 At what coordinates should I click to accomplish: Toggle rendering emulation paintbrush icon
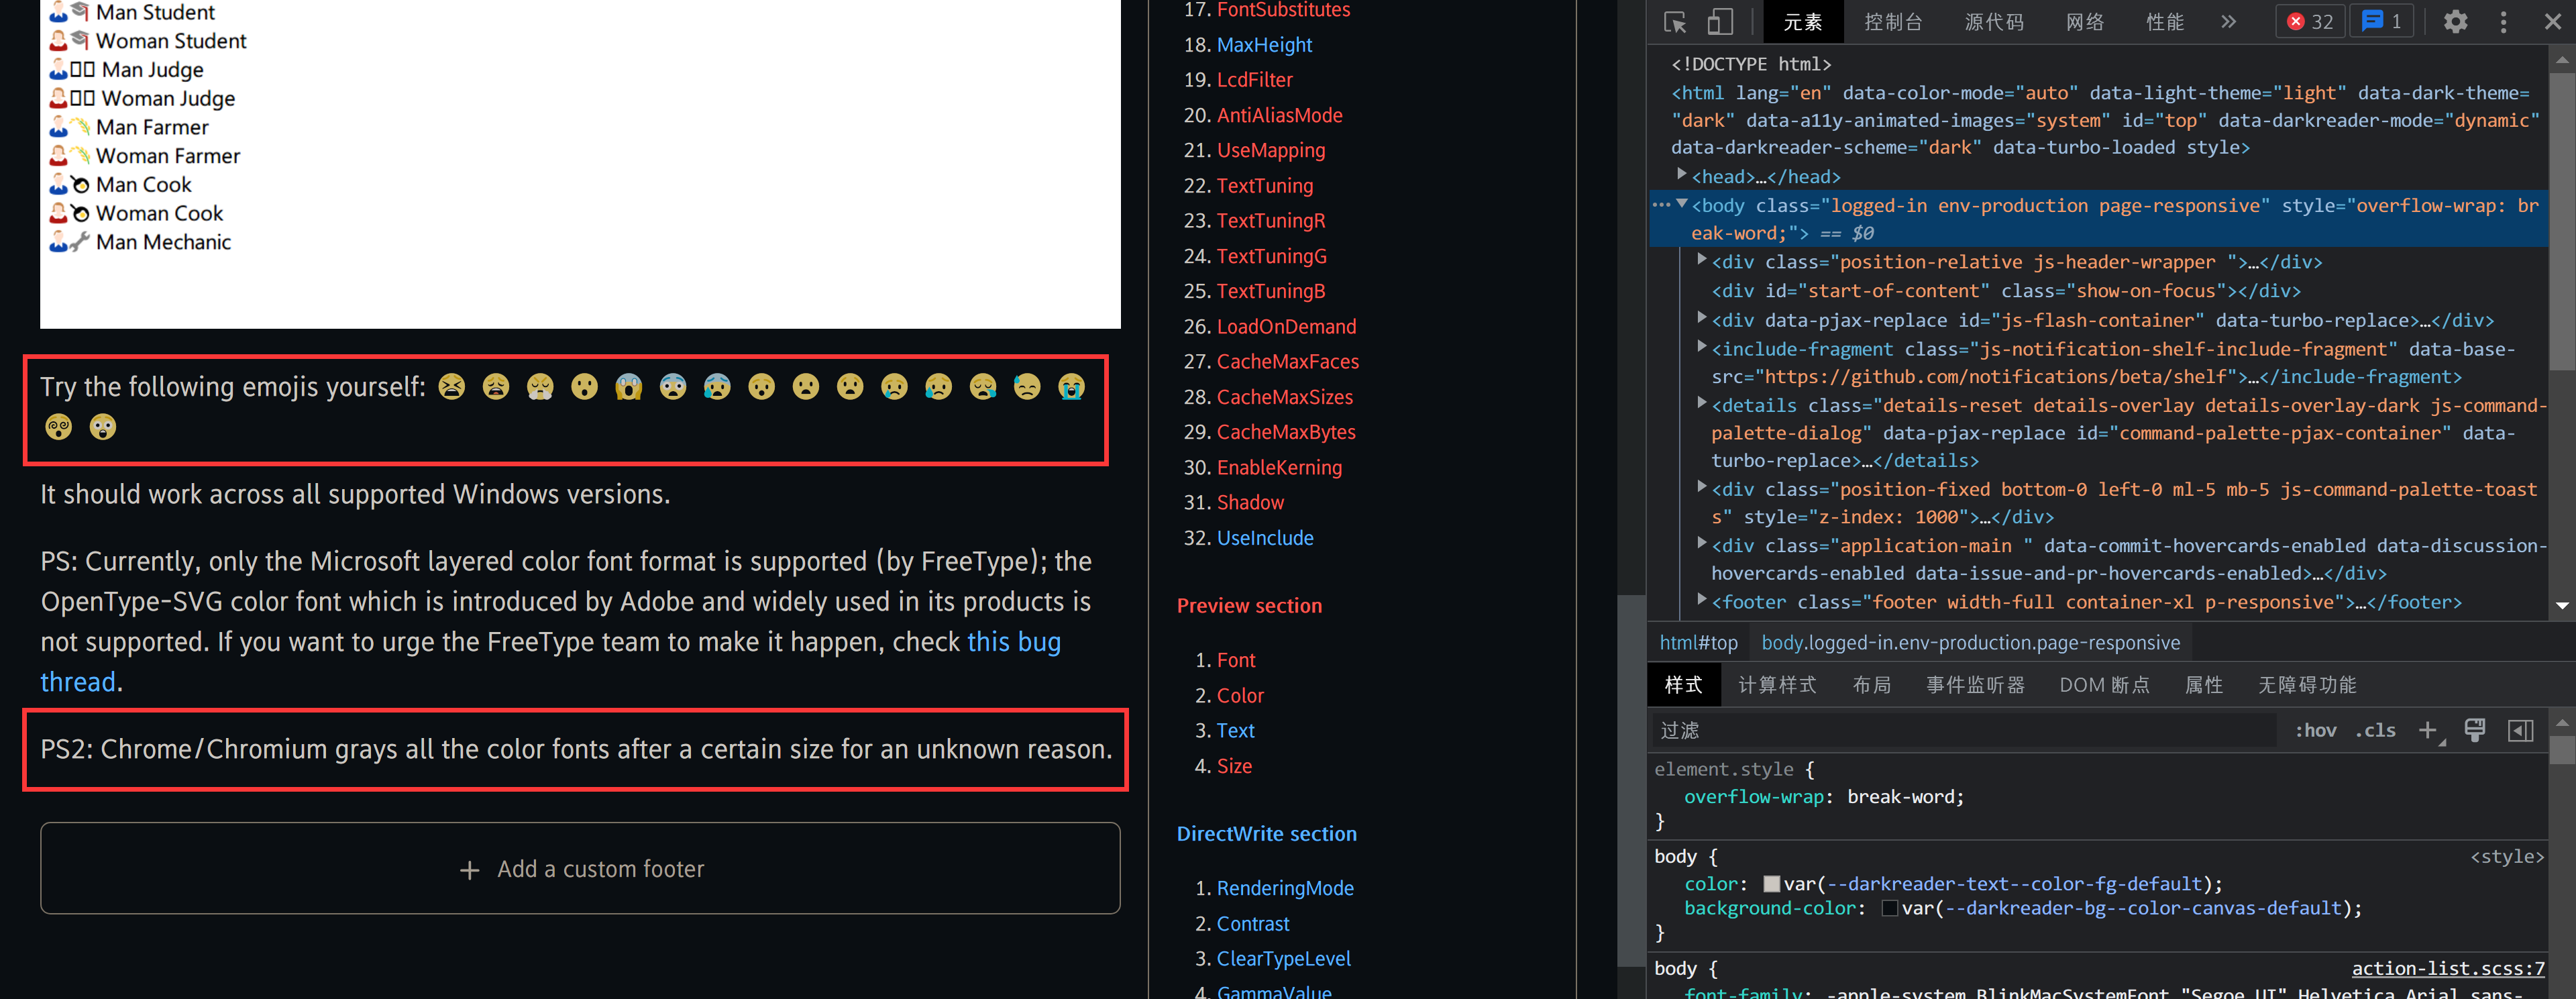[2475, 731]
